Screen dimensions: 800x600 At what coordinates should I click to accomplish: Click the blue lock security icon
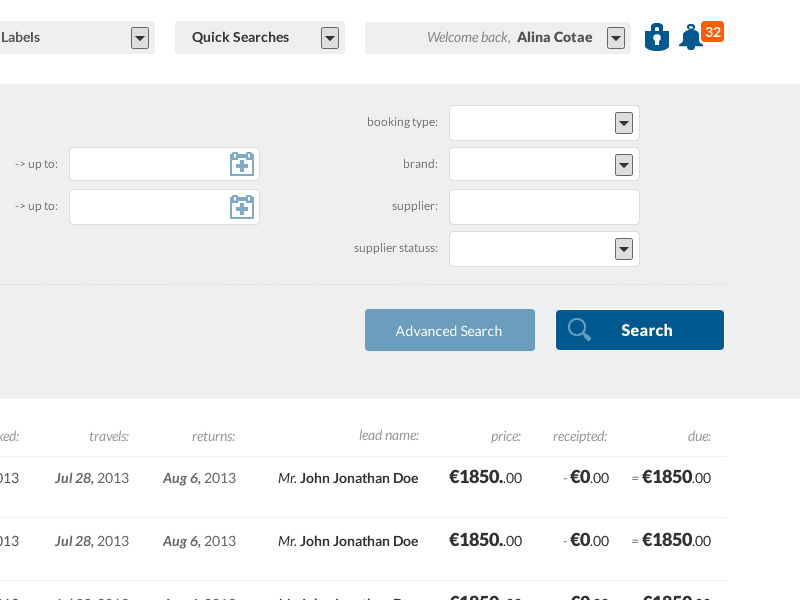point(657,37)
